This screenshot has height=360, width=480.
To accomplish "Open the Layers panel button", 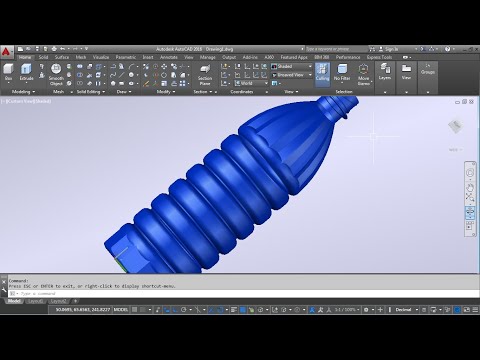I will point(385,72).
